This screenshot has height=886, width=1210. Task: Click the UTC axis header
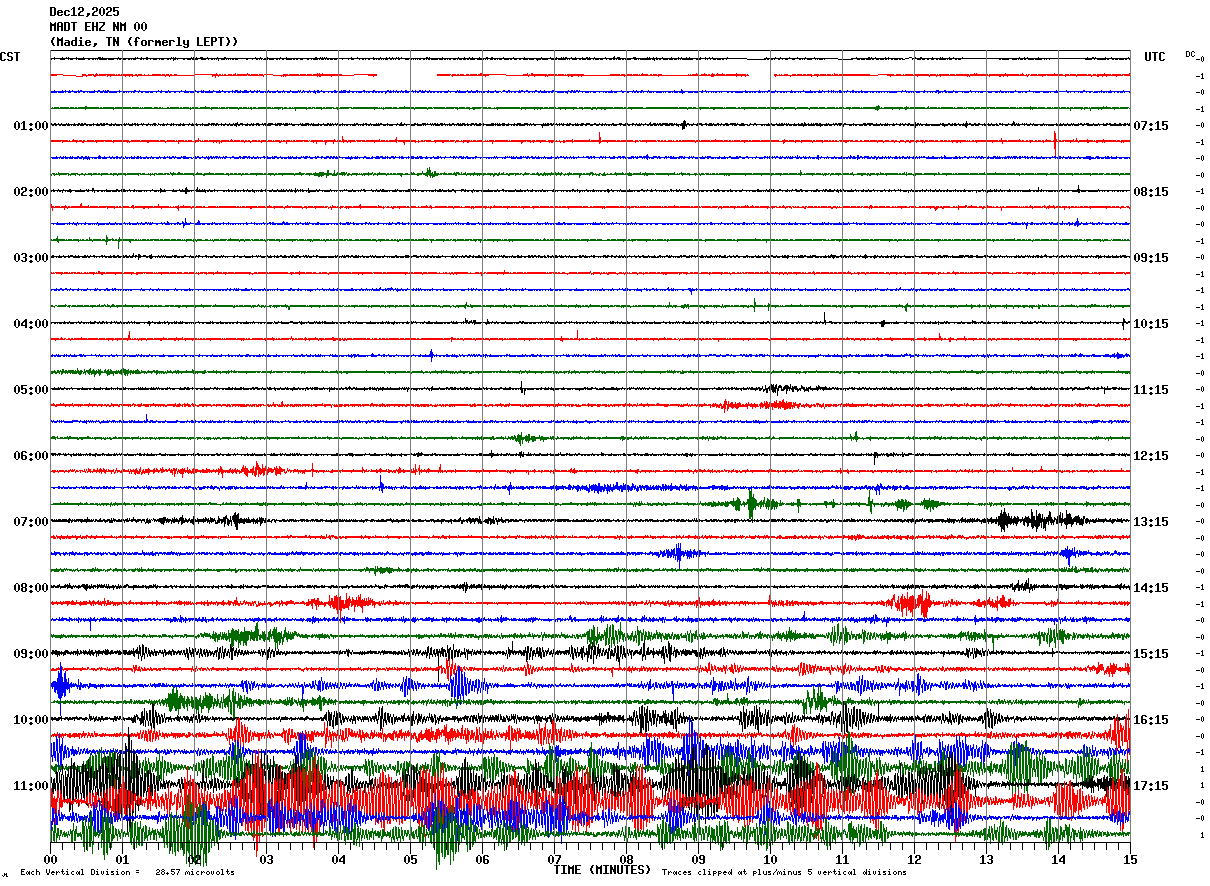point(1155,57)
